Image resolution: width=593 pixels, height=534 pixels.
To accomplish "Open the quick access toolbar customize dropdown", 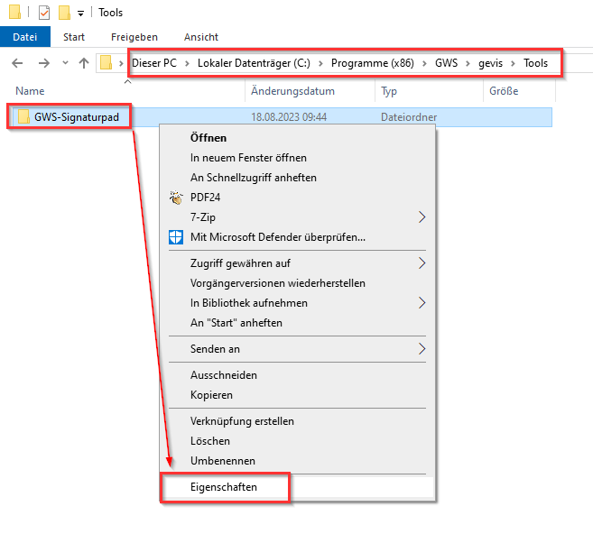I will [81, 14].
